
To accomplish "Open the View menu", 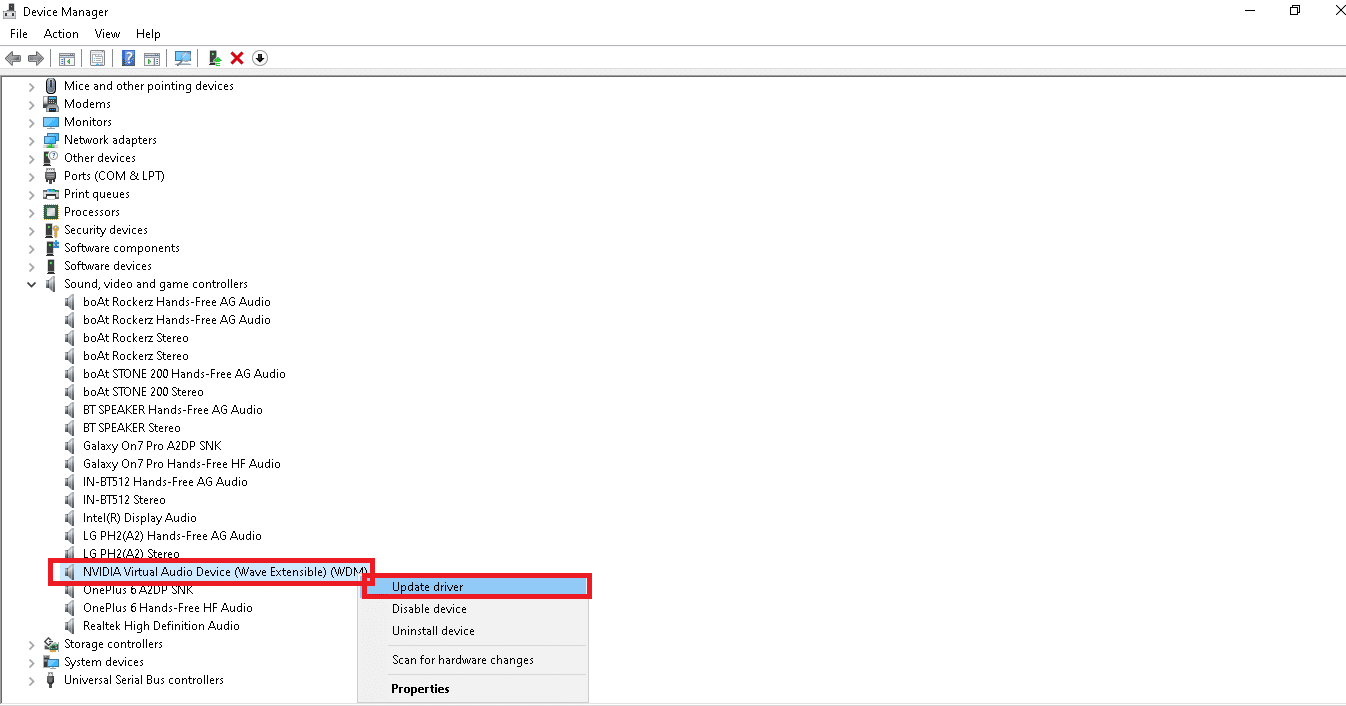I will point(107,33).
